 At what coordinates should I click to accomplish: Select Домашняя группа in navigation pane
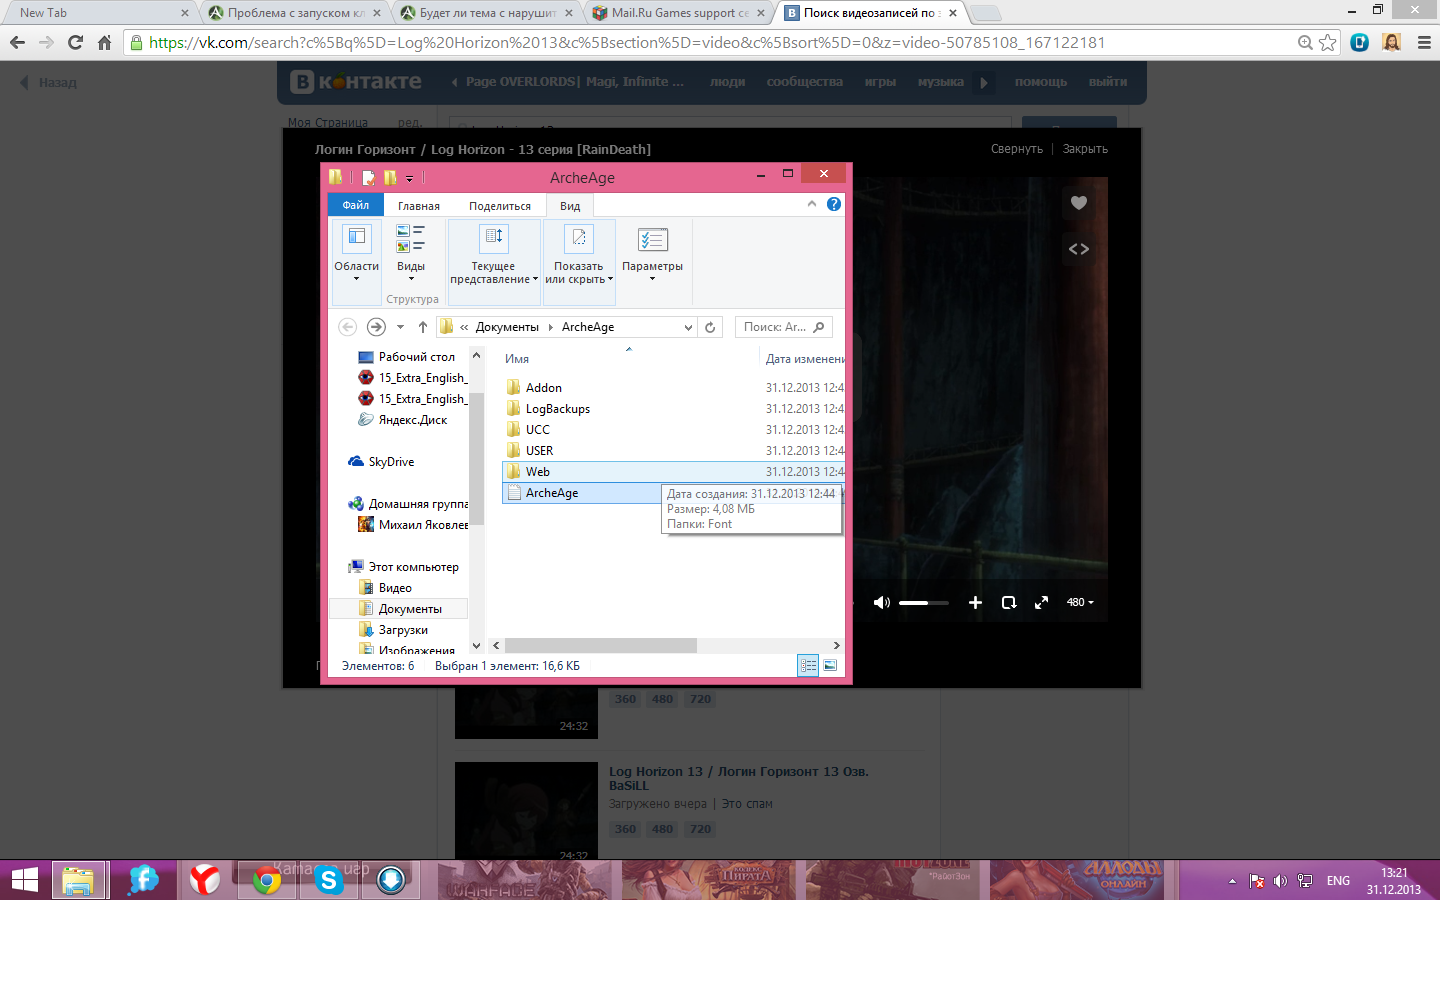click(408, 504)
